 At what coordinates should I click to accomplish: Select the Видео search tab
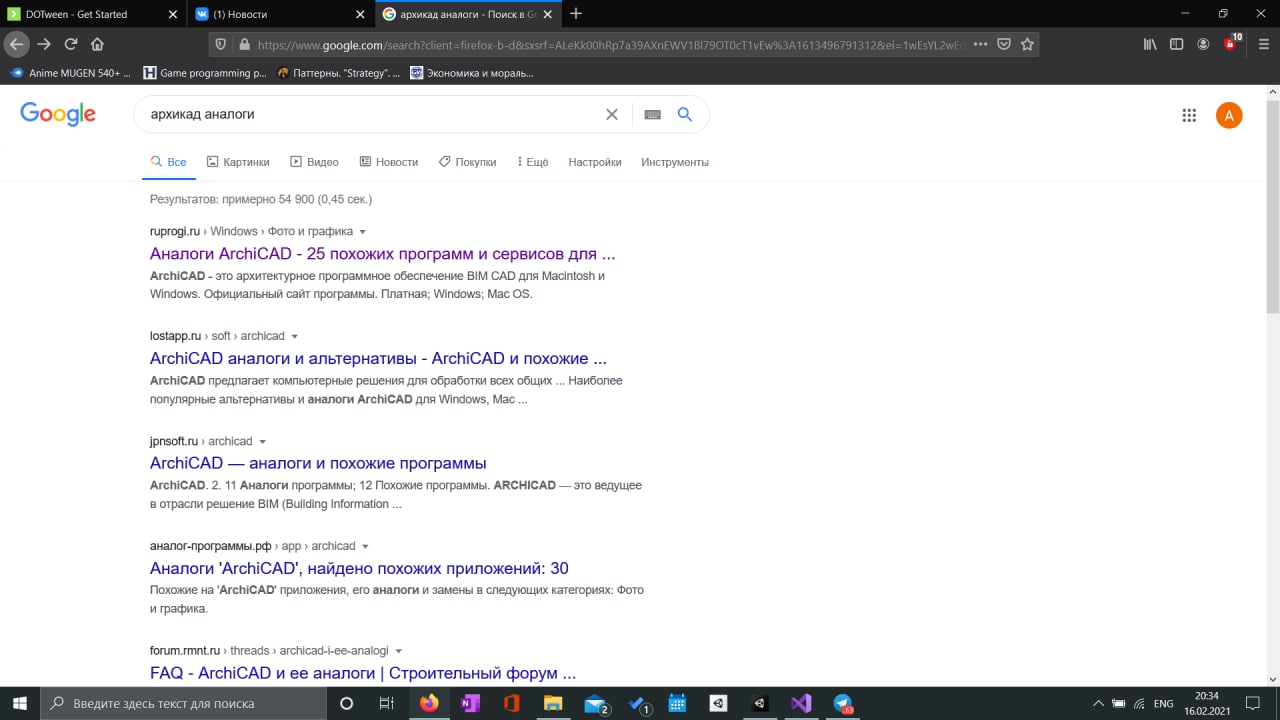click(x=314, y=162)
